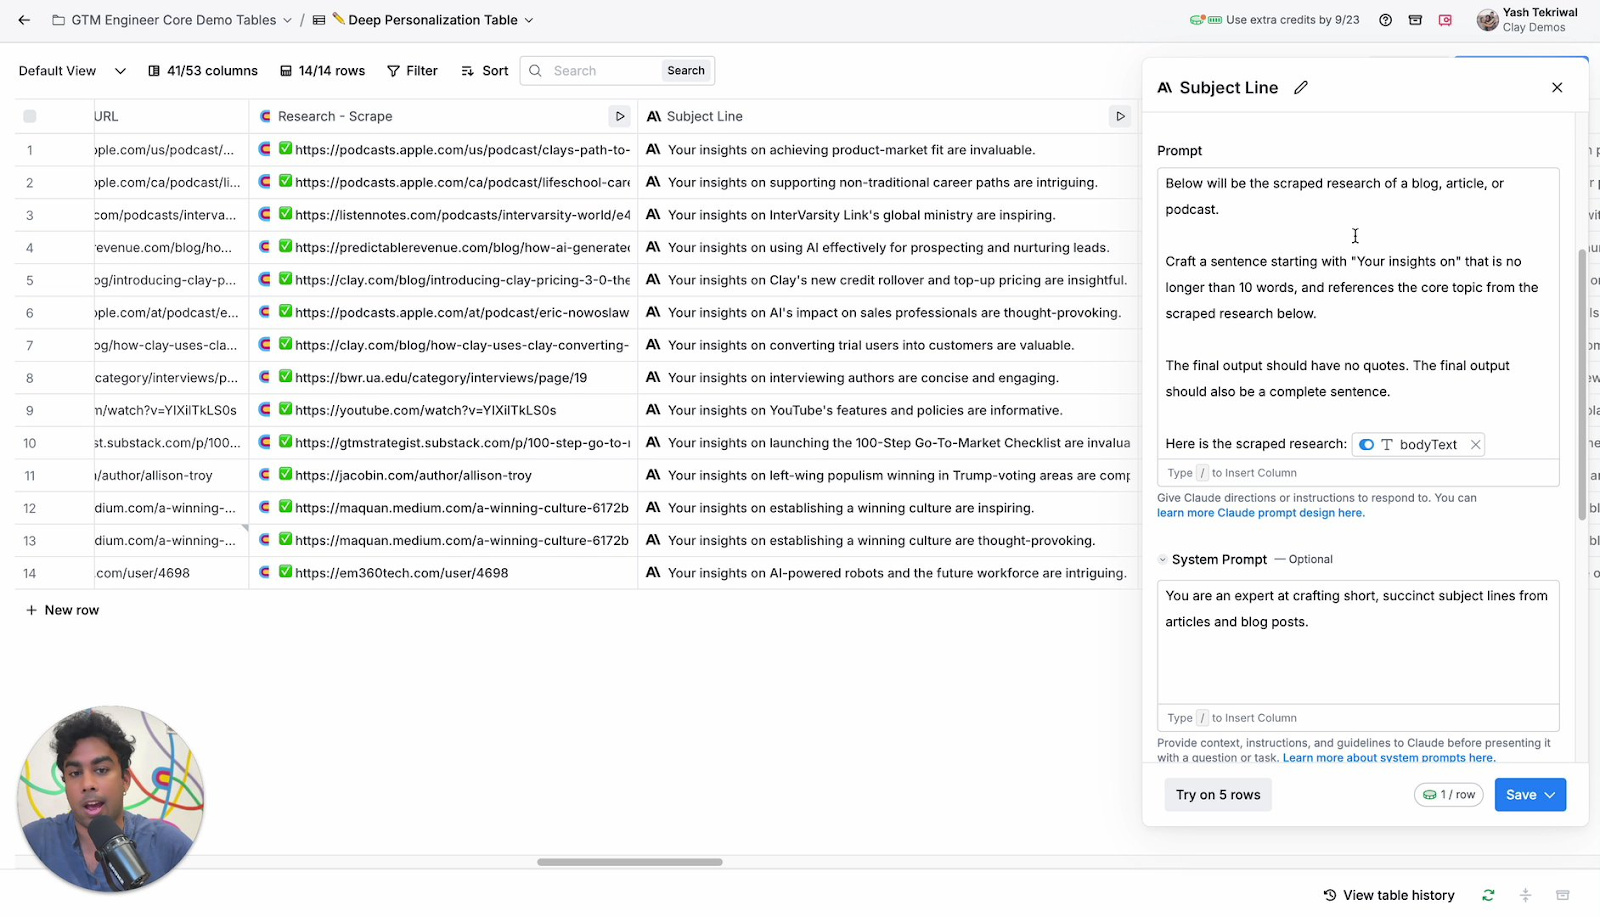The height and width of the screenshot is (917, 1600).
Task: Click the Clay icon in row 9 scrape cell
Action: [x=265, y=410]
